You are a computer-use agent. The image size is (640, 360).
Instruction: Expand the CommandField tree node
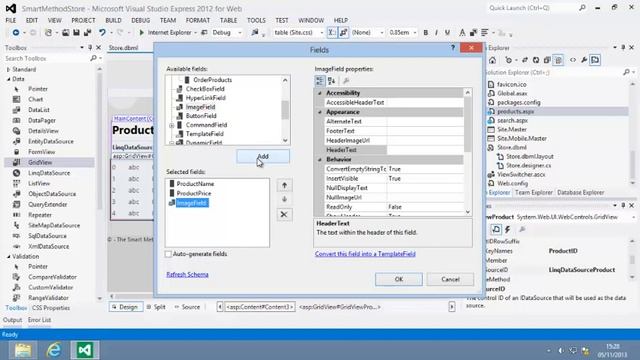click(171, 125)
